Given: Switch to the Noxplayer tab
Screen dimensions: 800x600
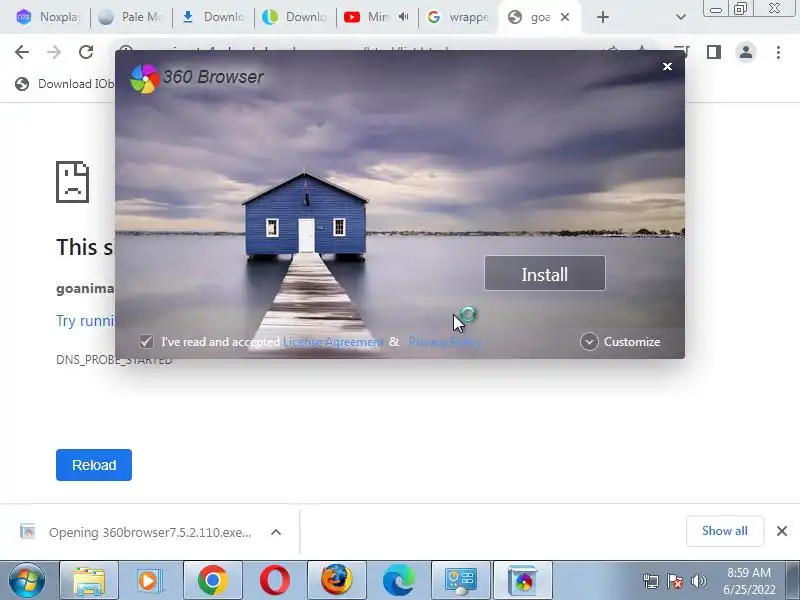Looking at the screenshot, I should tap(47, 17).
